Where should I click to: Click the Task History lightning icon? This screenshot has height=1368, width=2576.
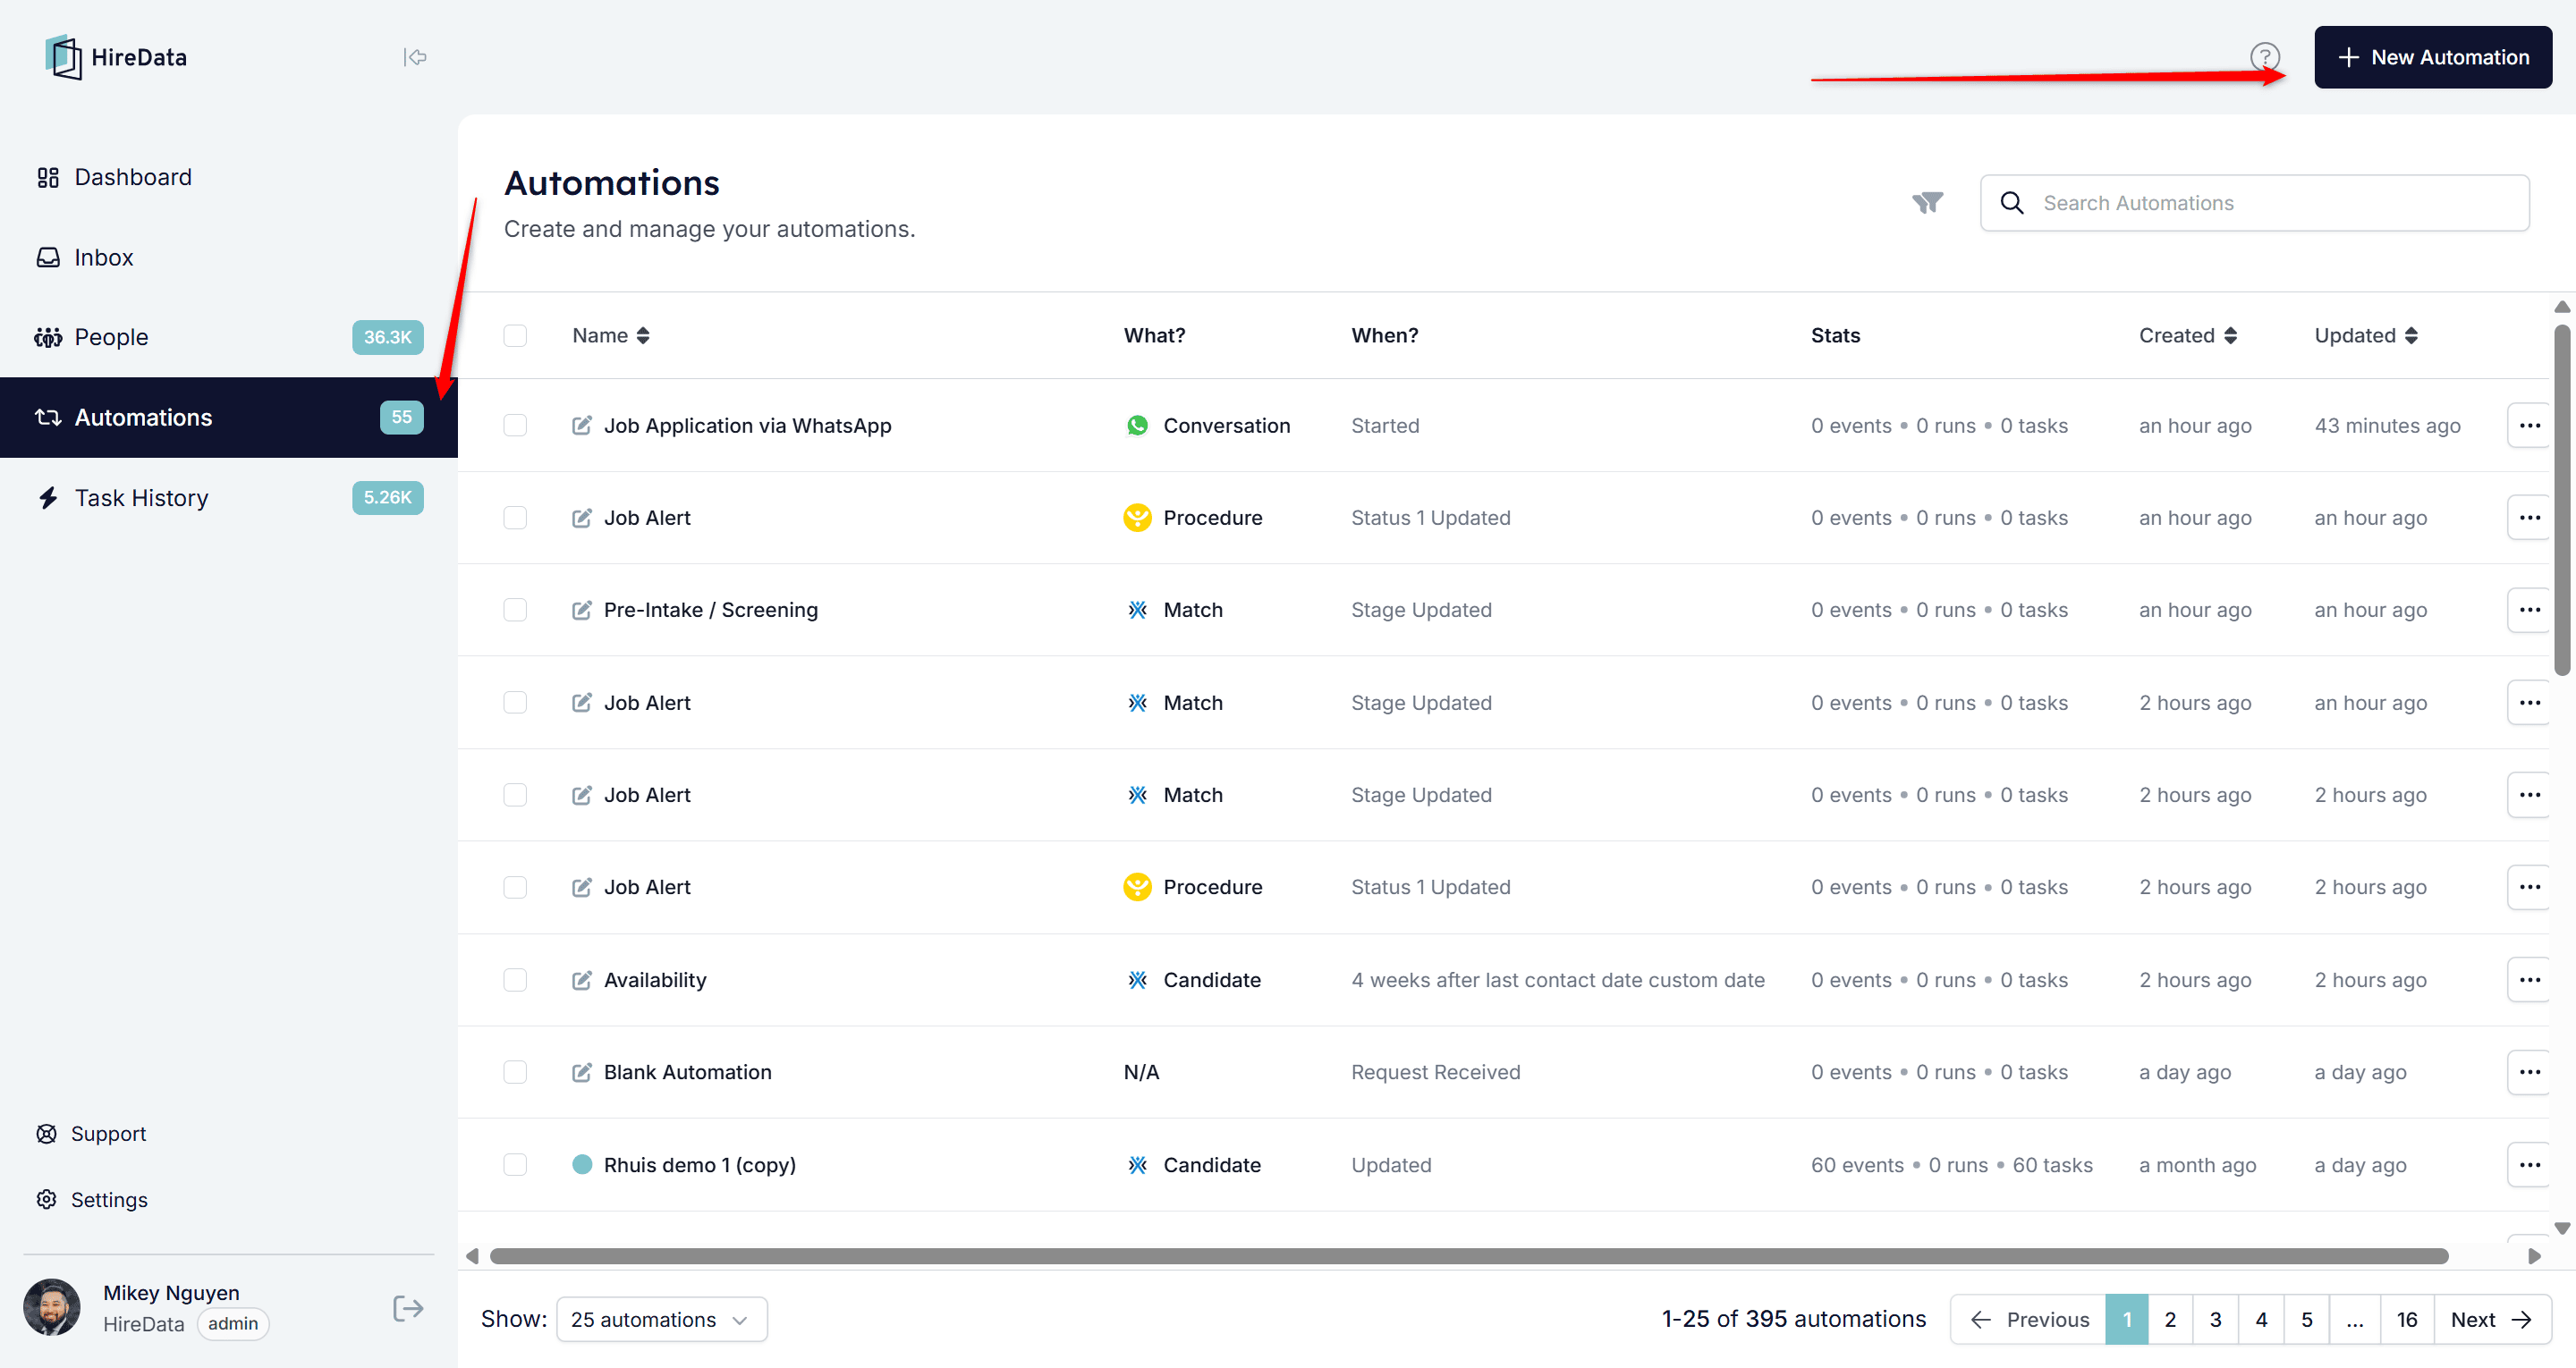tap(48, 497)
